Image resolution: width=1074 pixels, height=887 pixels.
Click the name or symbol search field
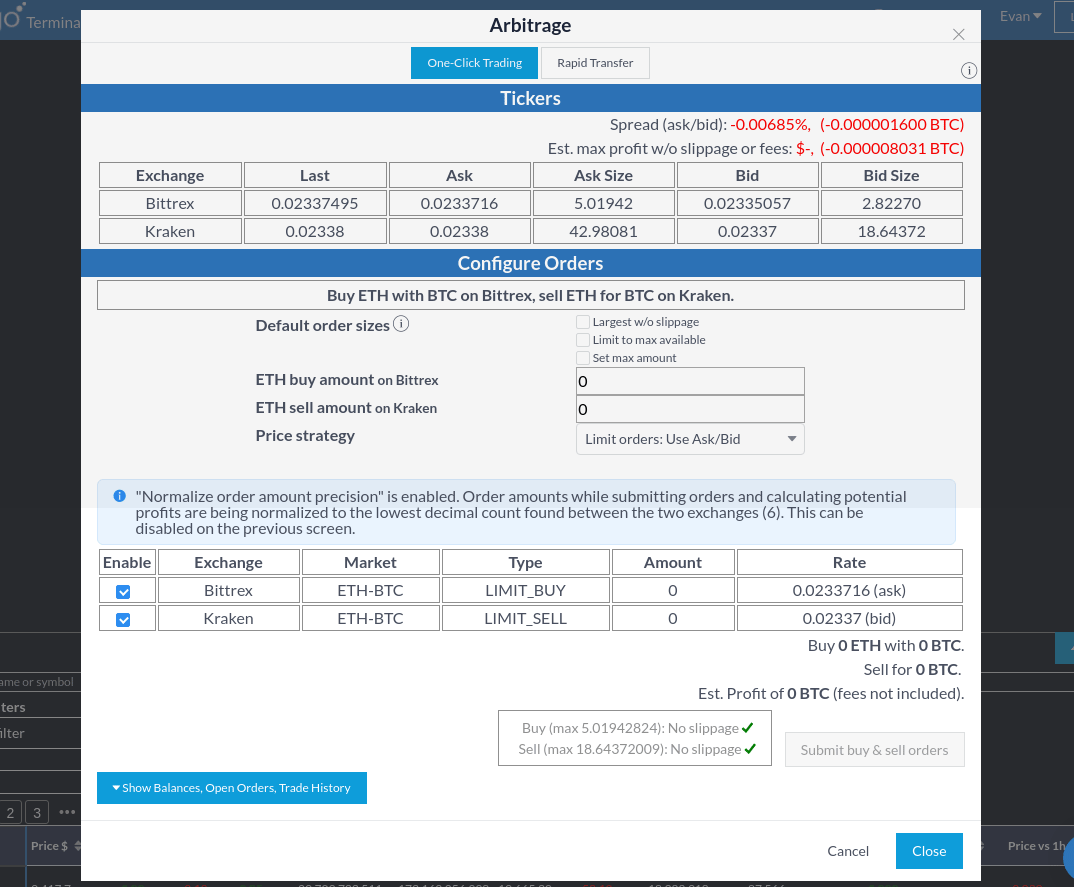(x=40, y=682)
